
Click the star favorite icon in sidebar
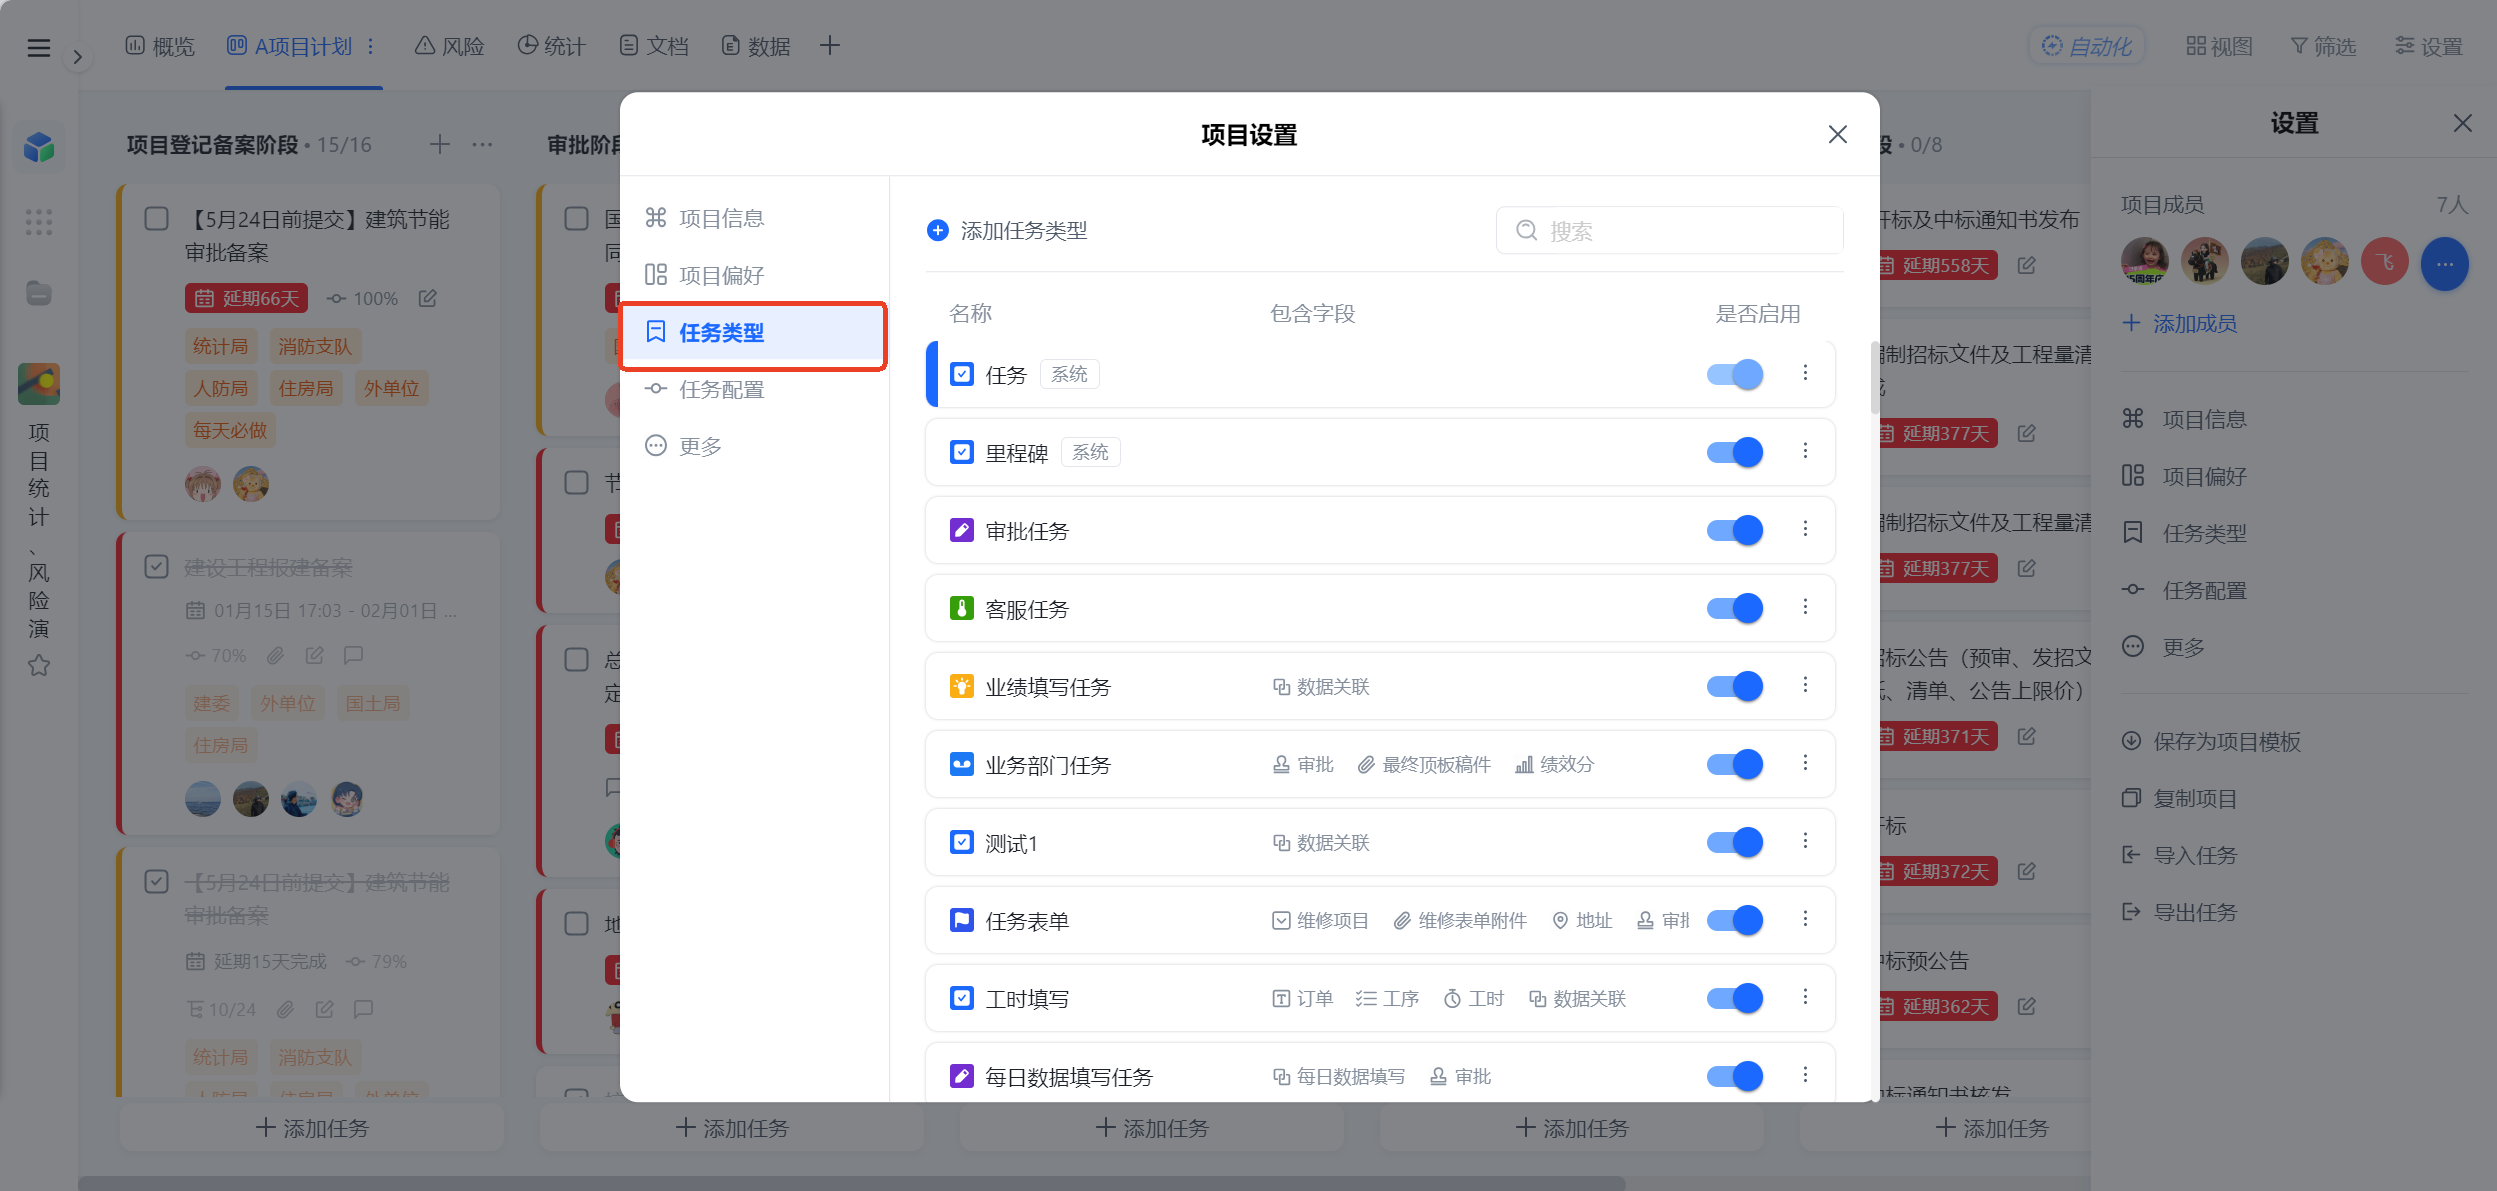click(39, 665)
